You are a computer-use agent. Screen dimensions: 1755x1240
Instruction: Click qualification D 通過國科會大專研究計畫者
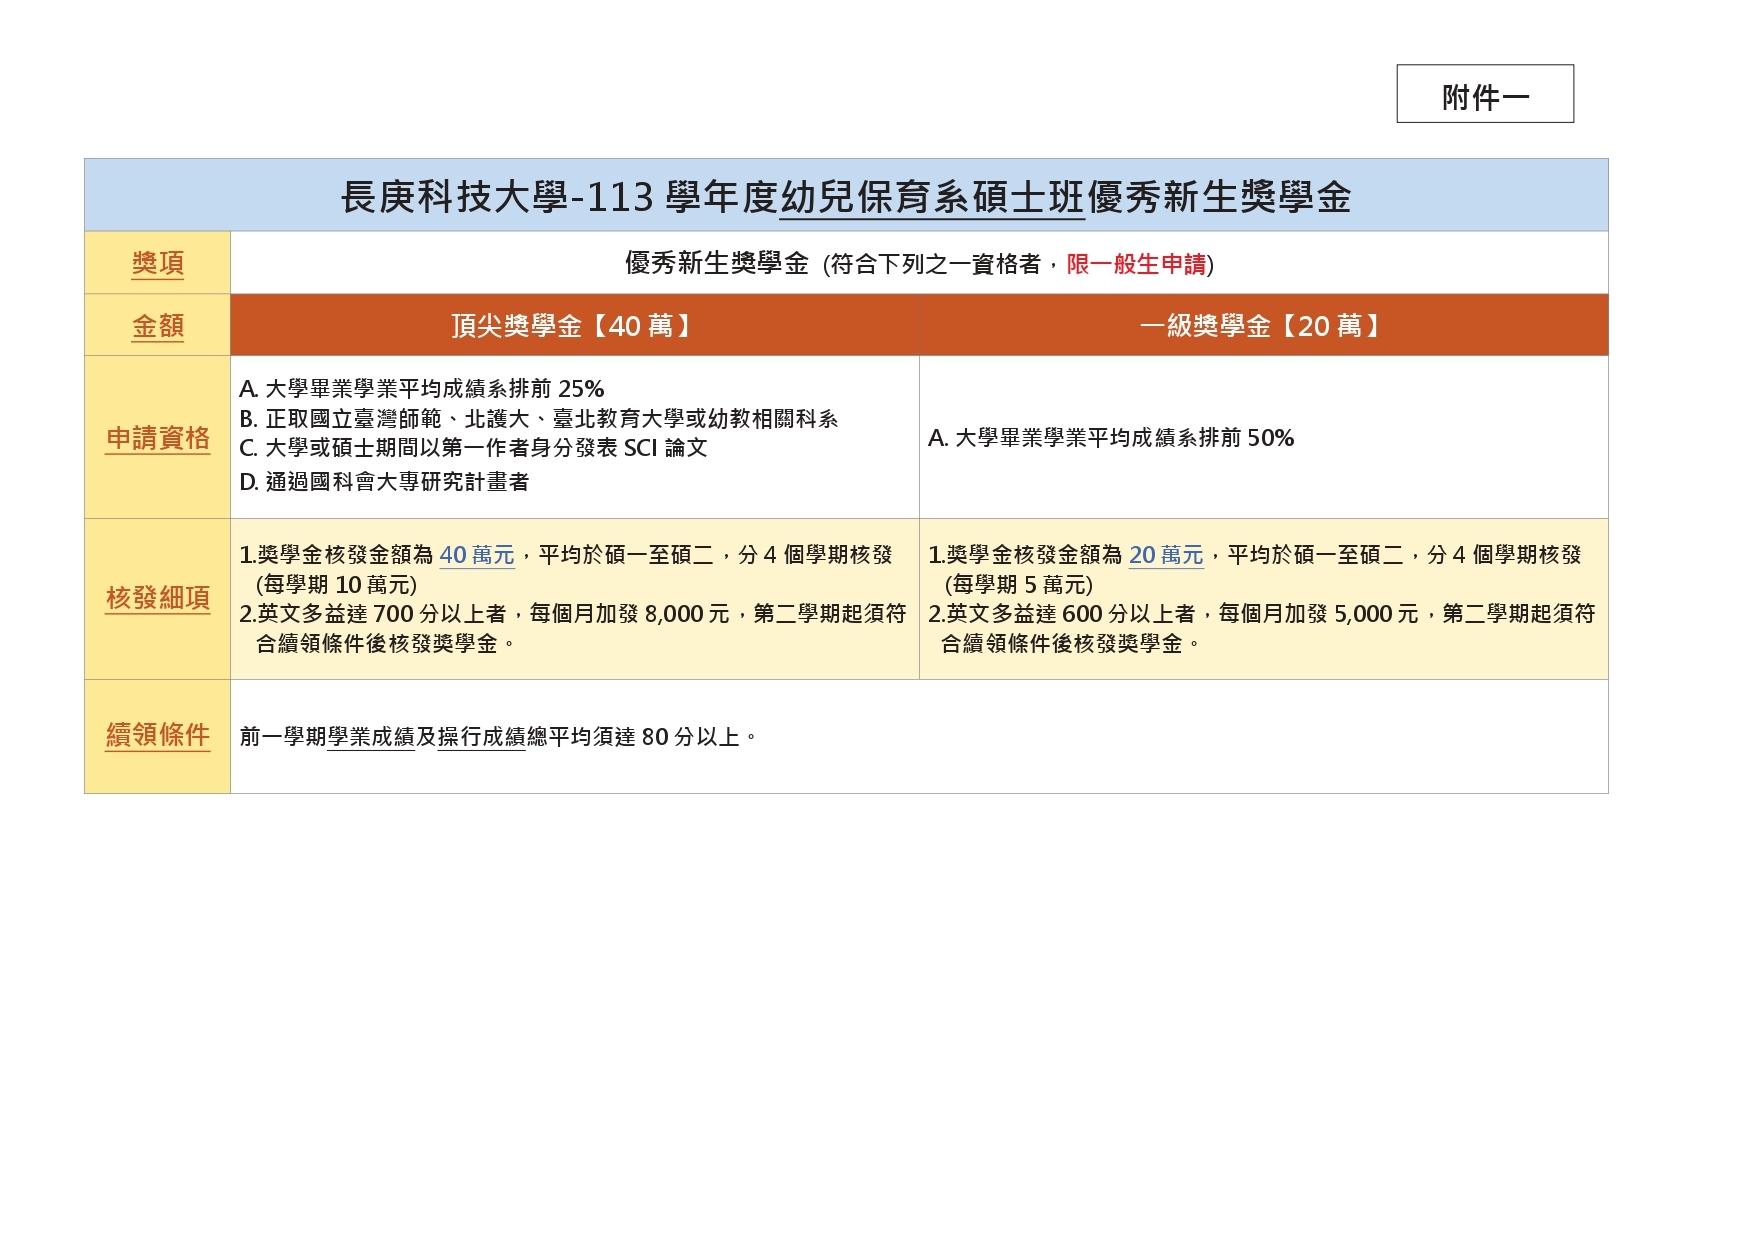(384, 482)
